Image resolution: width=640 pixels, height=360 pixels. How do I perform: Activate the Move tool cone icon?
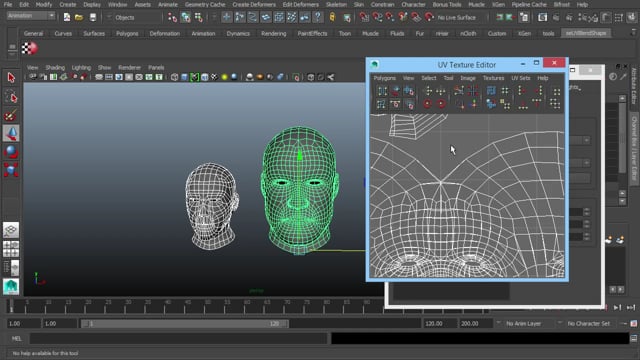[x=11, y=133]
